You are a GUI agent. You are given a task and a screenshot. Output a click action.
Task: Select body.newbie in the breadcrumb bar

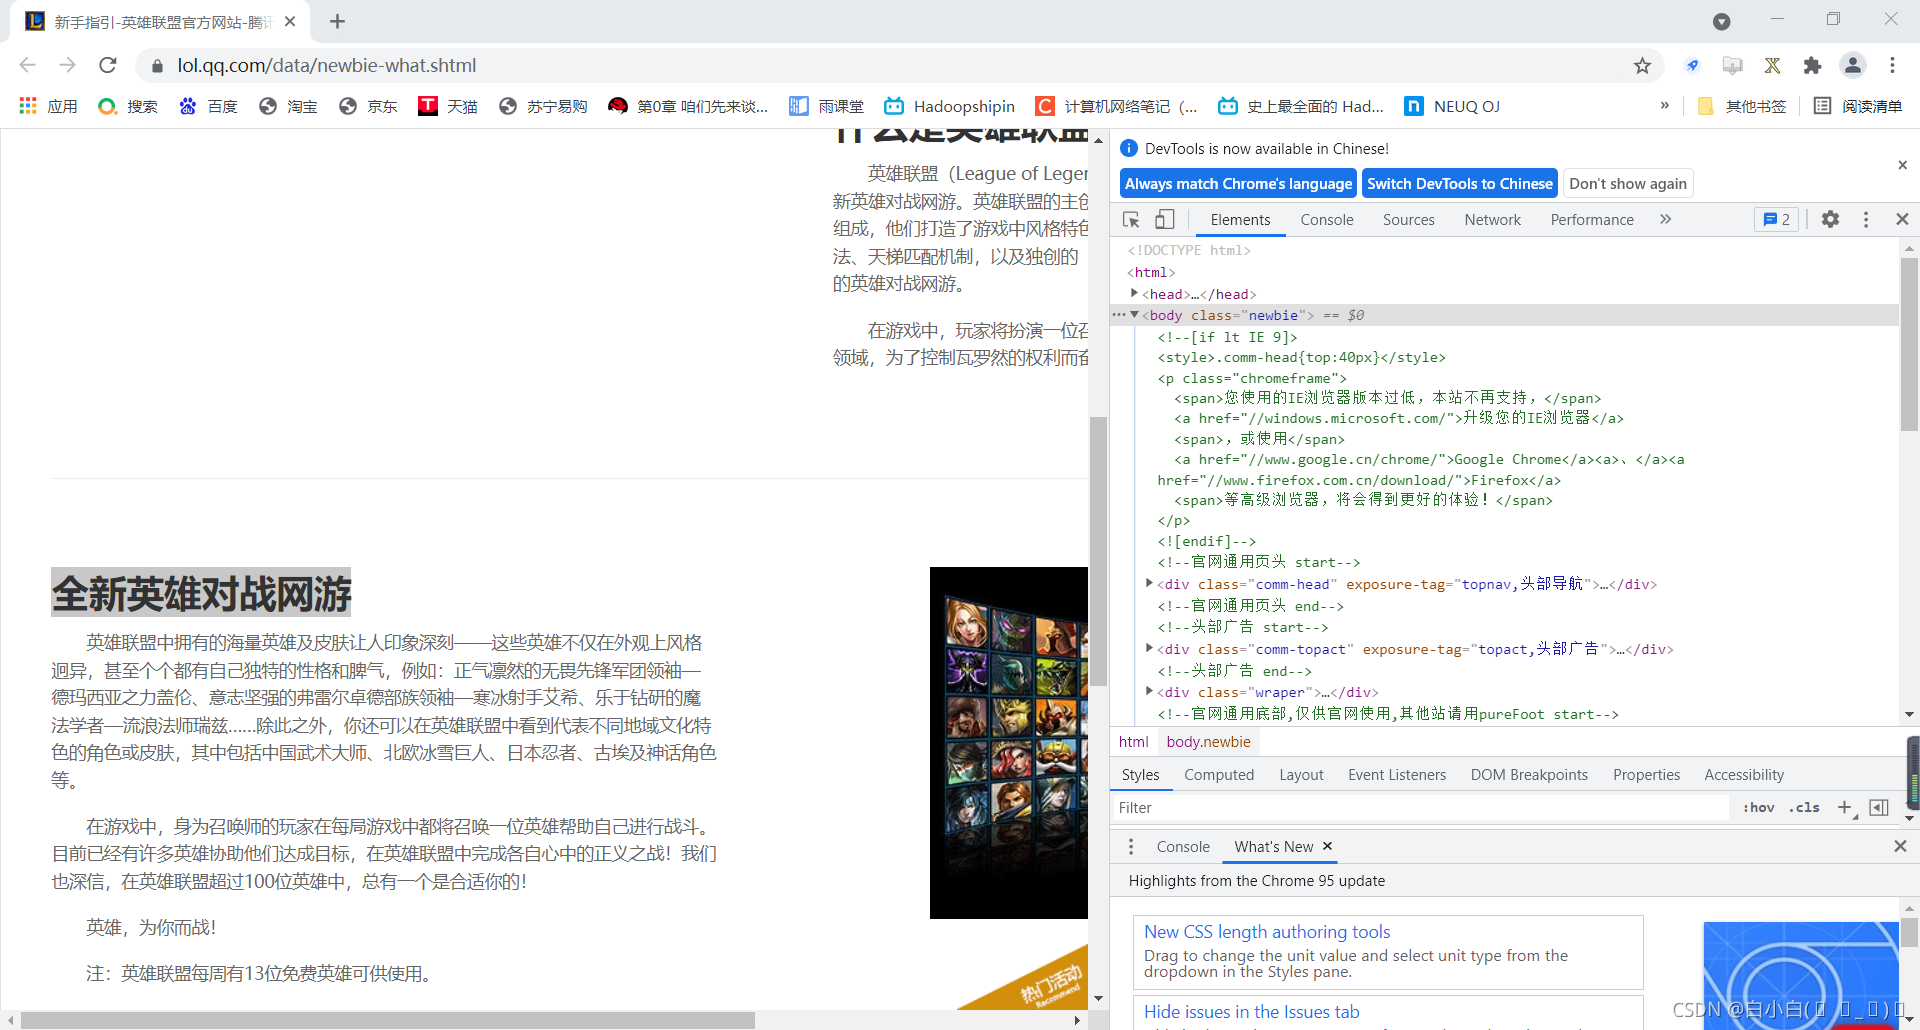point(1208,742)
